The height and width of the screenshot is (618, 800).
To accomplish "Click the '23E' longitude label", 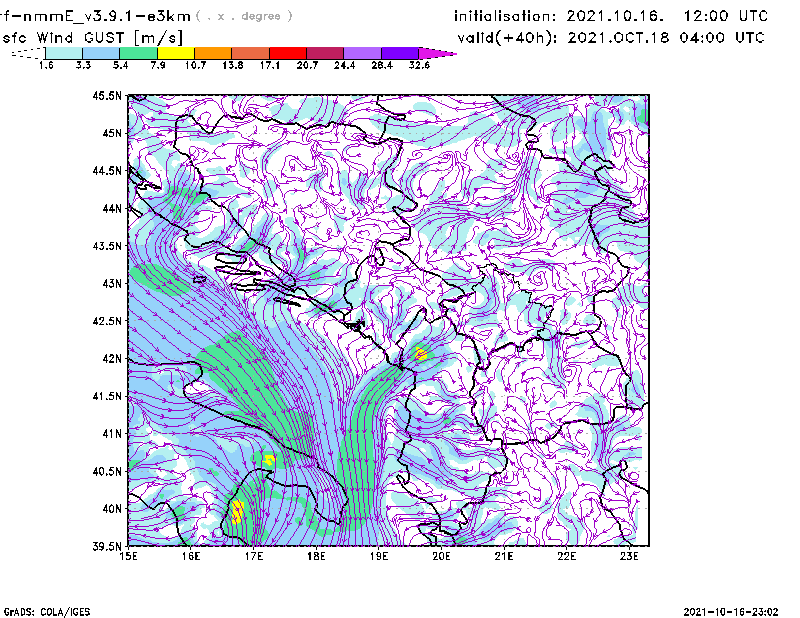I will tap(629, 556).
